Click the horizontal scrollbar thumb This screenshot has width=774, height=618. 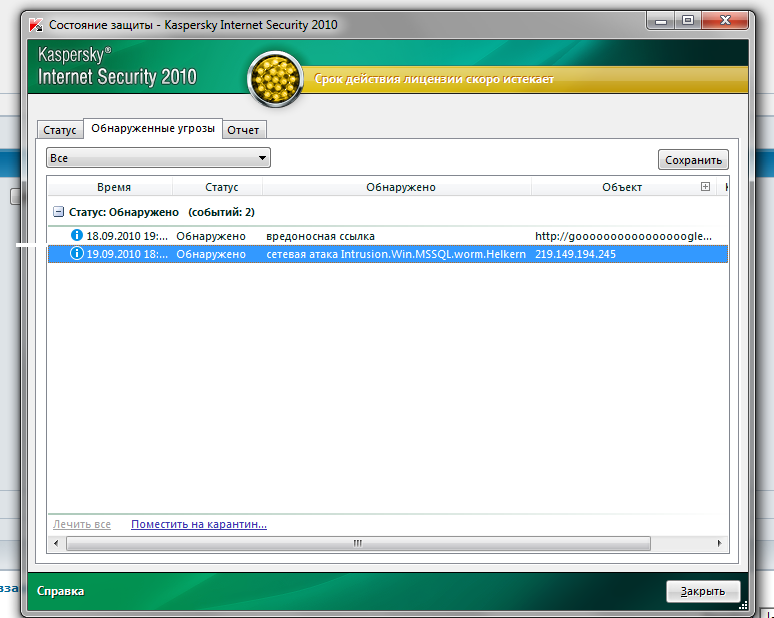coord(358,543)
